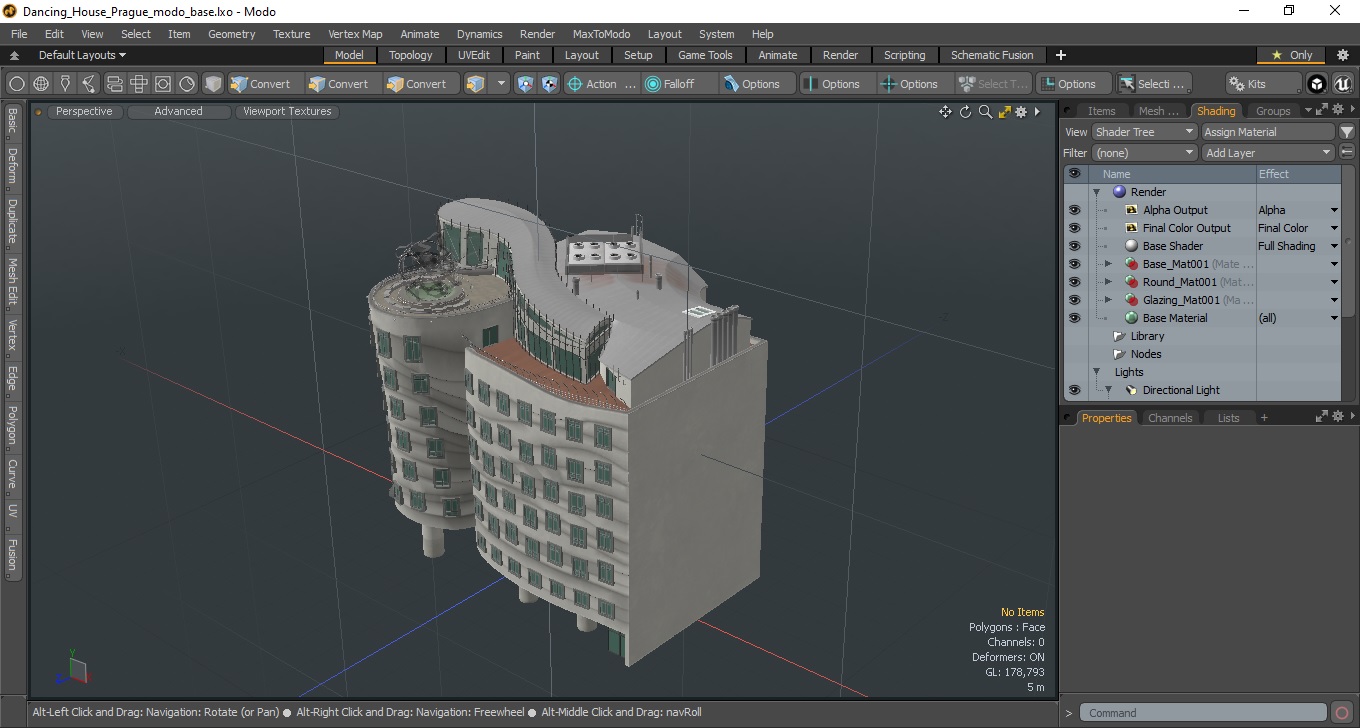The width and height of the screenshot is (1360, 728).
Task: Switch to the UVEdit tab
Action: (474, 55)
